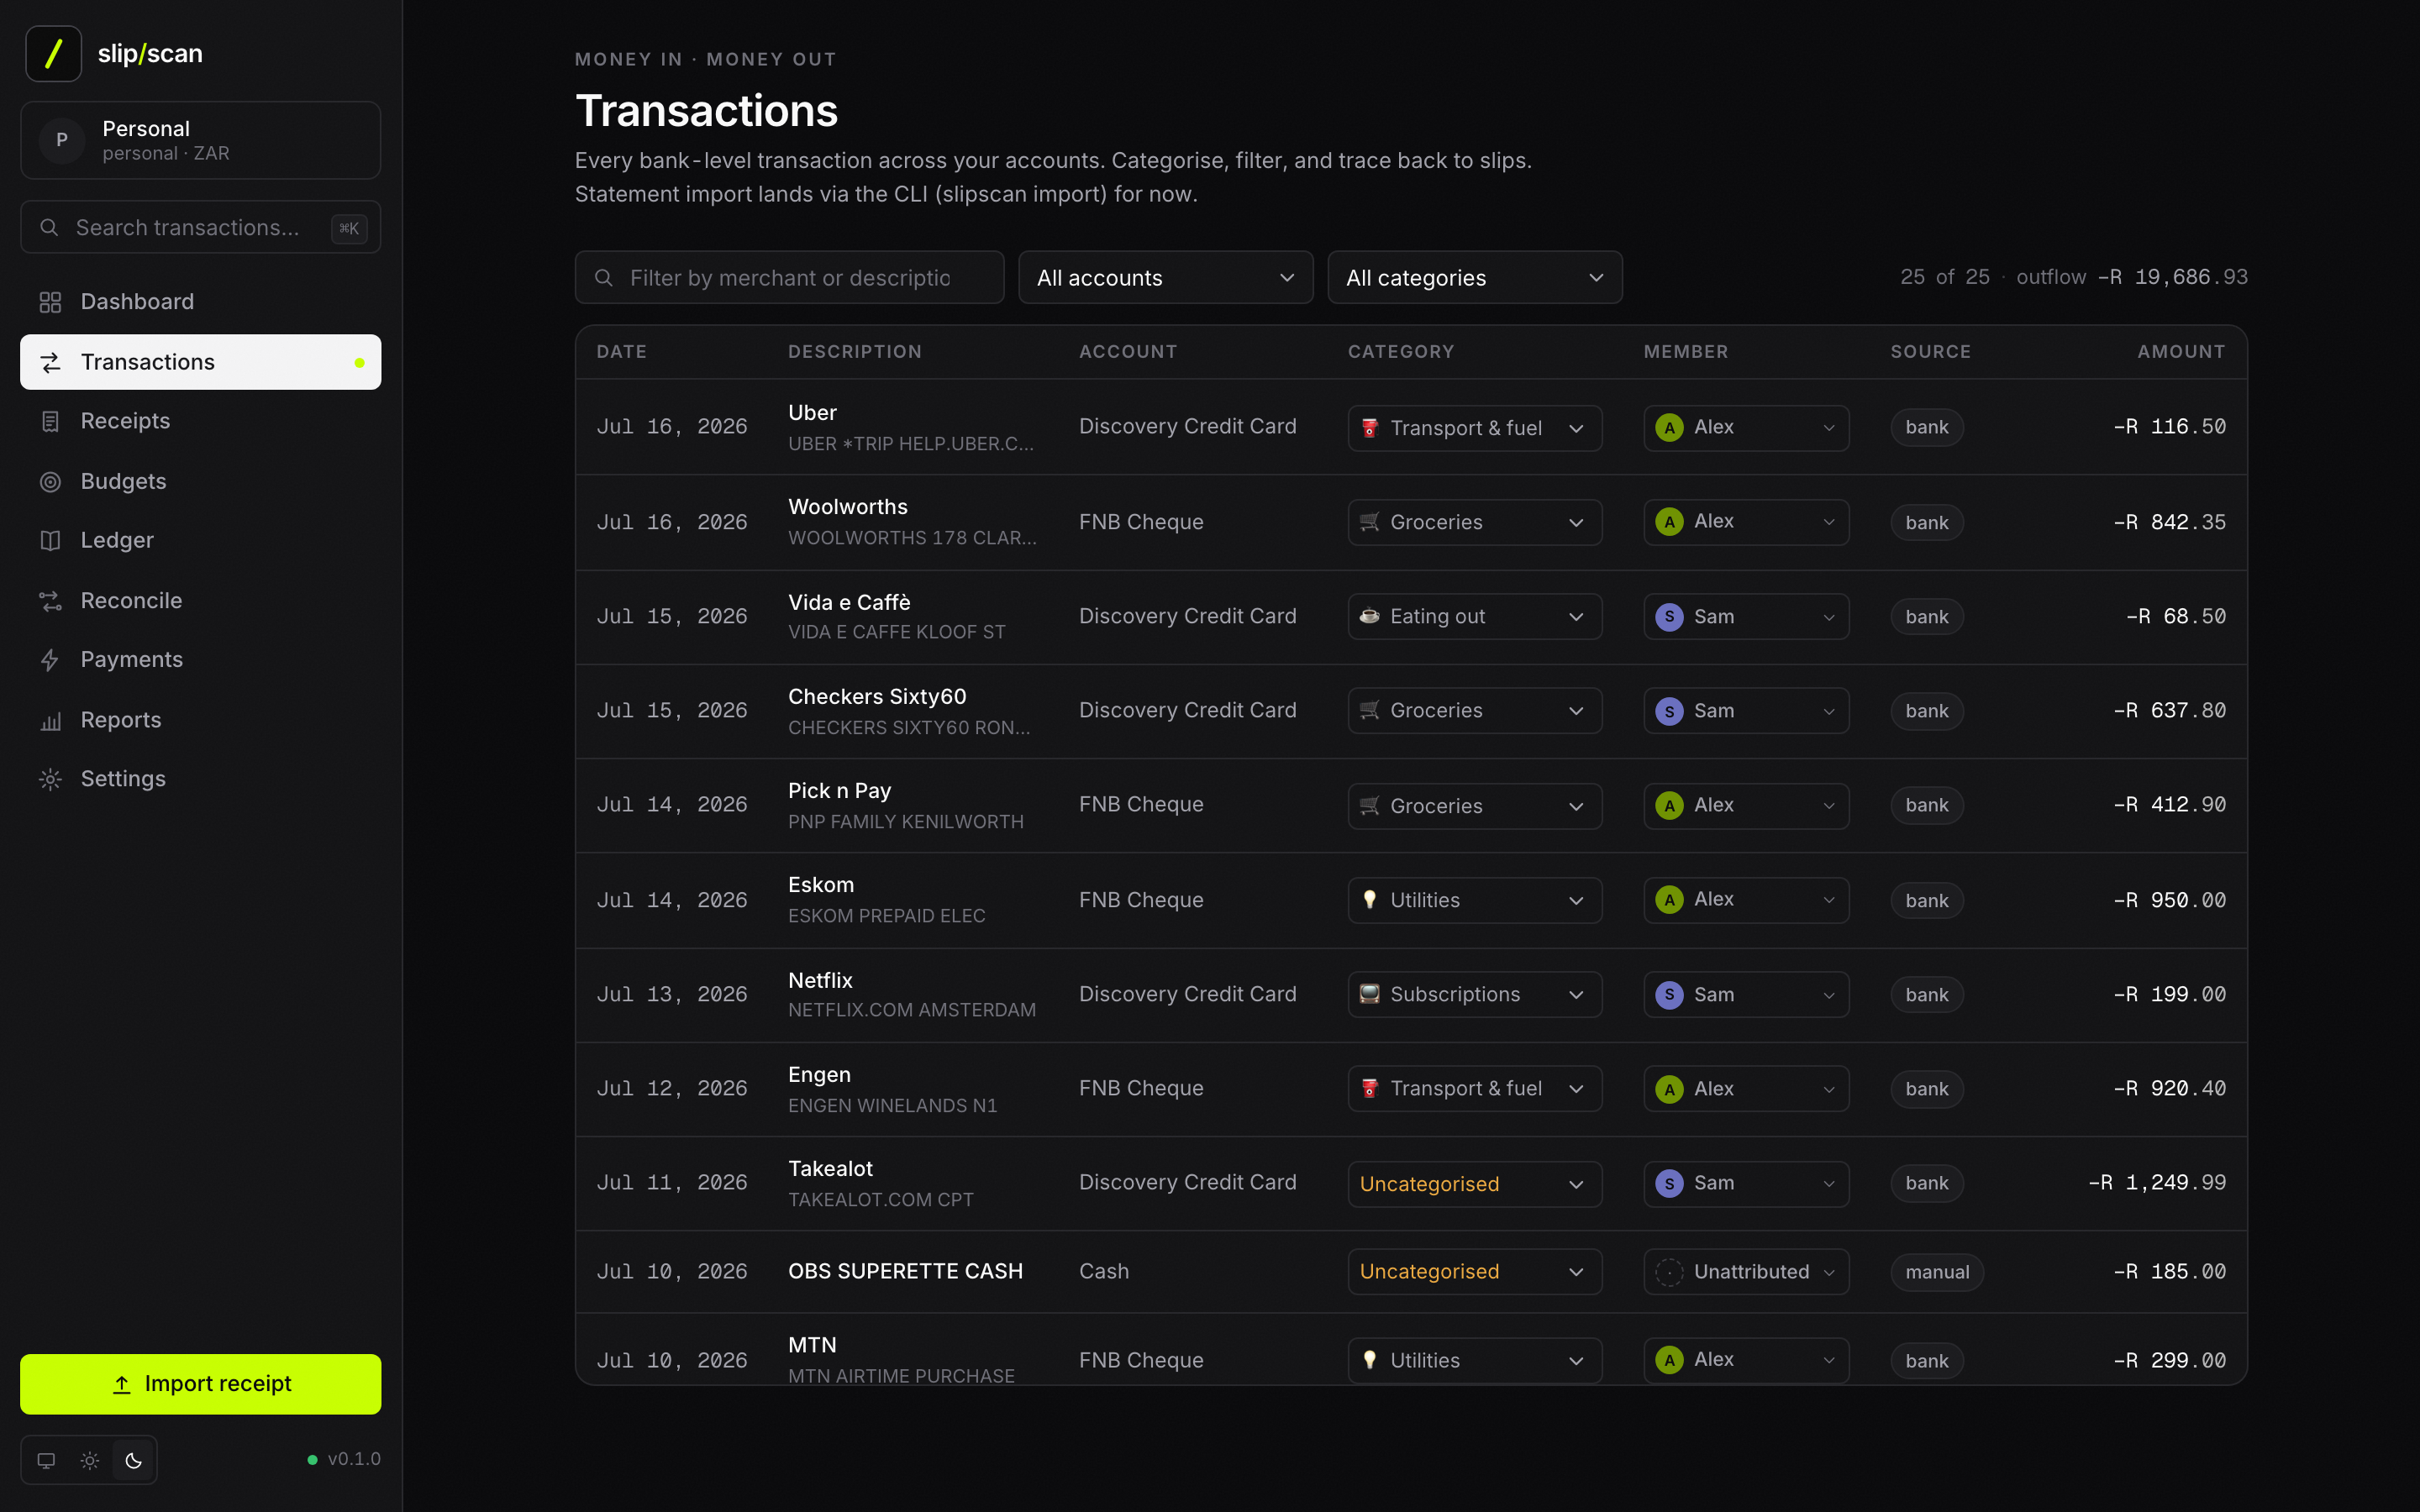The width and height of the screenshot is (2420, 1512).
Task: Open the category dropdown for Uber
Action: [x=1475, y=428]
